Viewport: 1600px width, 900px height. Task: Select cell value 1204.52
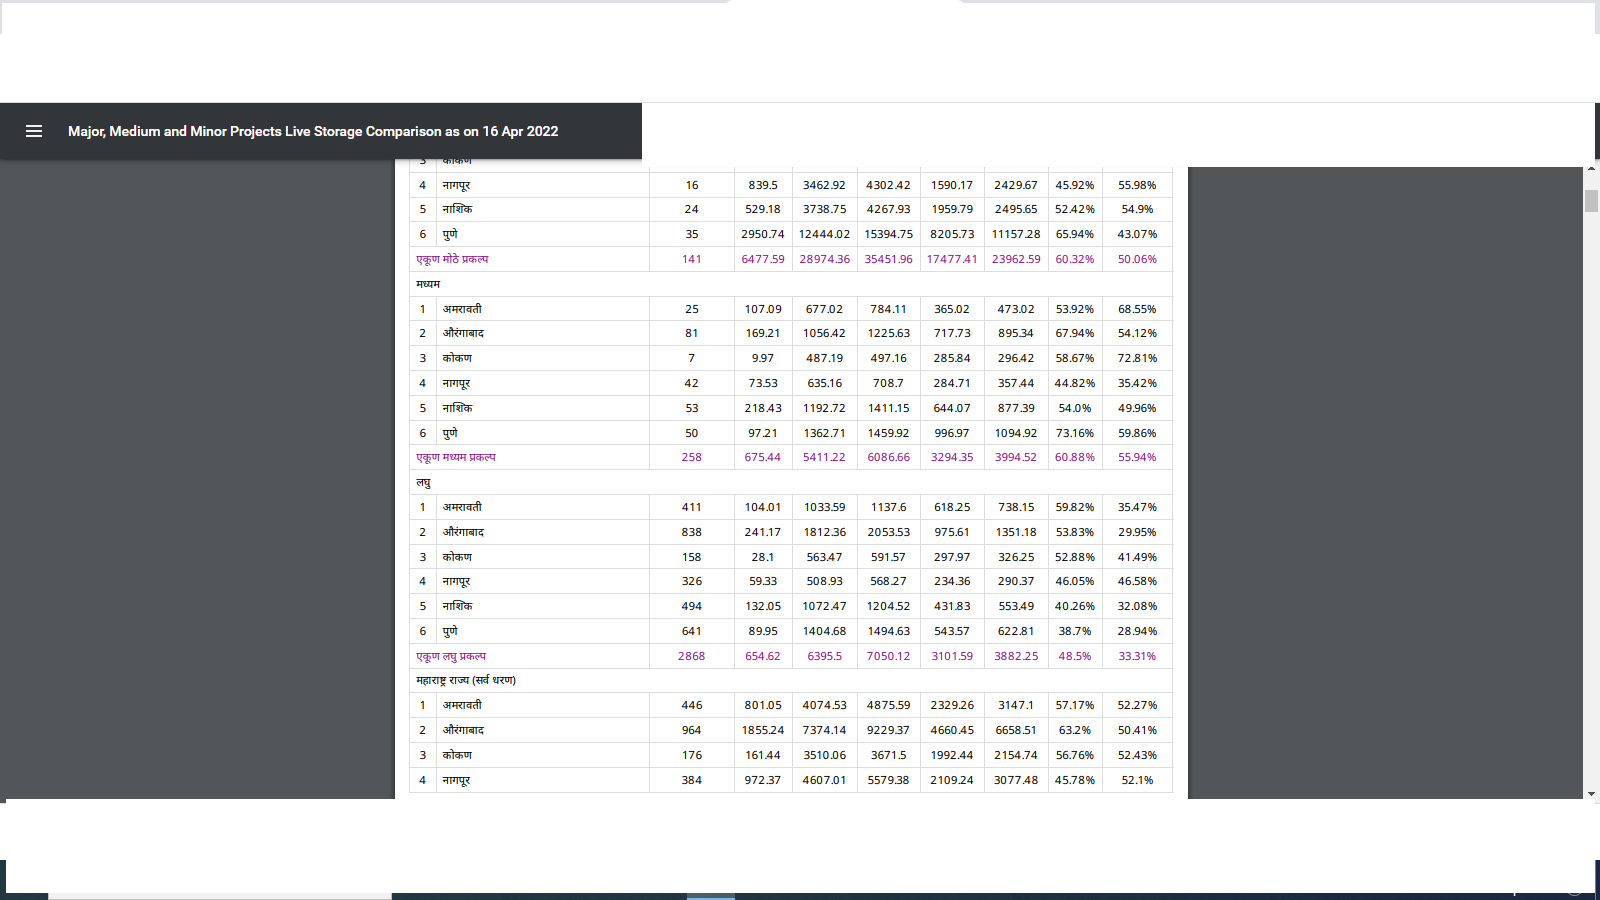tap(888, 606)
